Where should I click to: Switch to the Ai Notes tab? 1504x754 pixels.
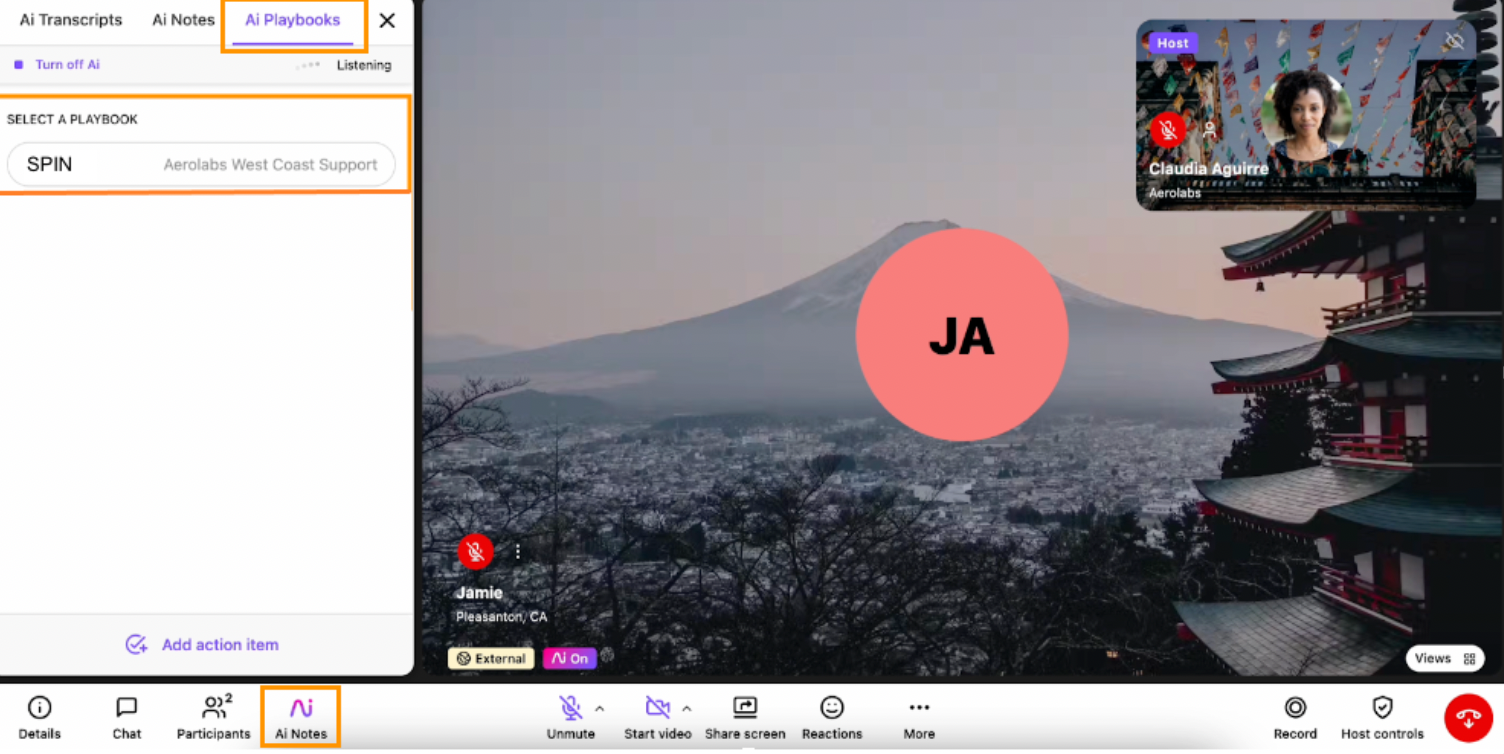tap(183, 20)
